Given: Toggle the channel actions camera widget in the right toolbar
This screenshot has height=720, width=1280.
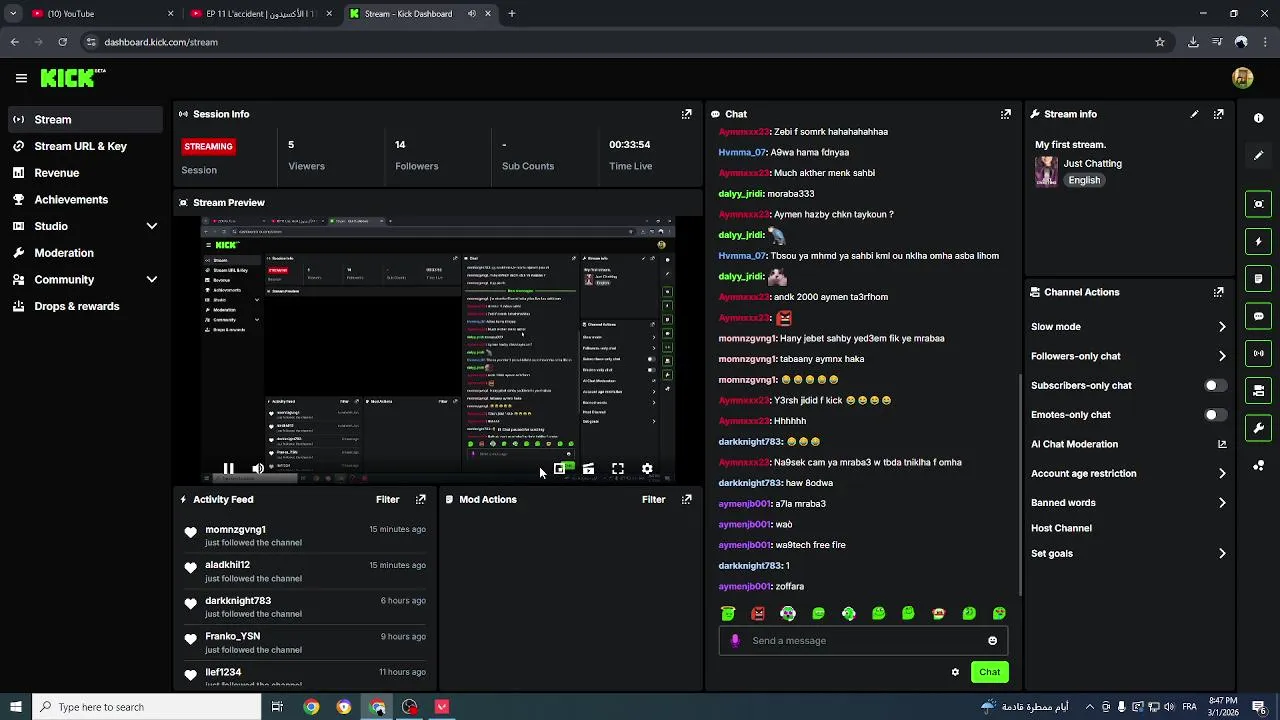Looking at the screenshot, I should (x=1258, y=391).
